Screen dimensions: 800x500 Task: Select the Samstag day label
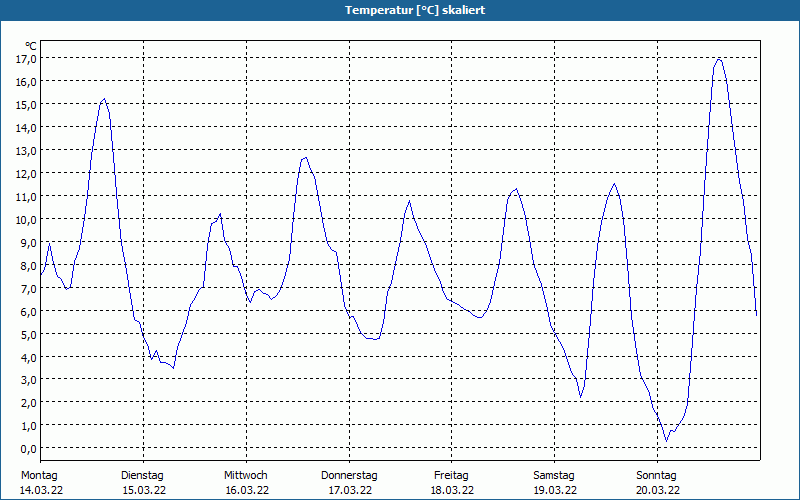coord(554,476)
